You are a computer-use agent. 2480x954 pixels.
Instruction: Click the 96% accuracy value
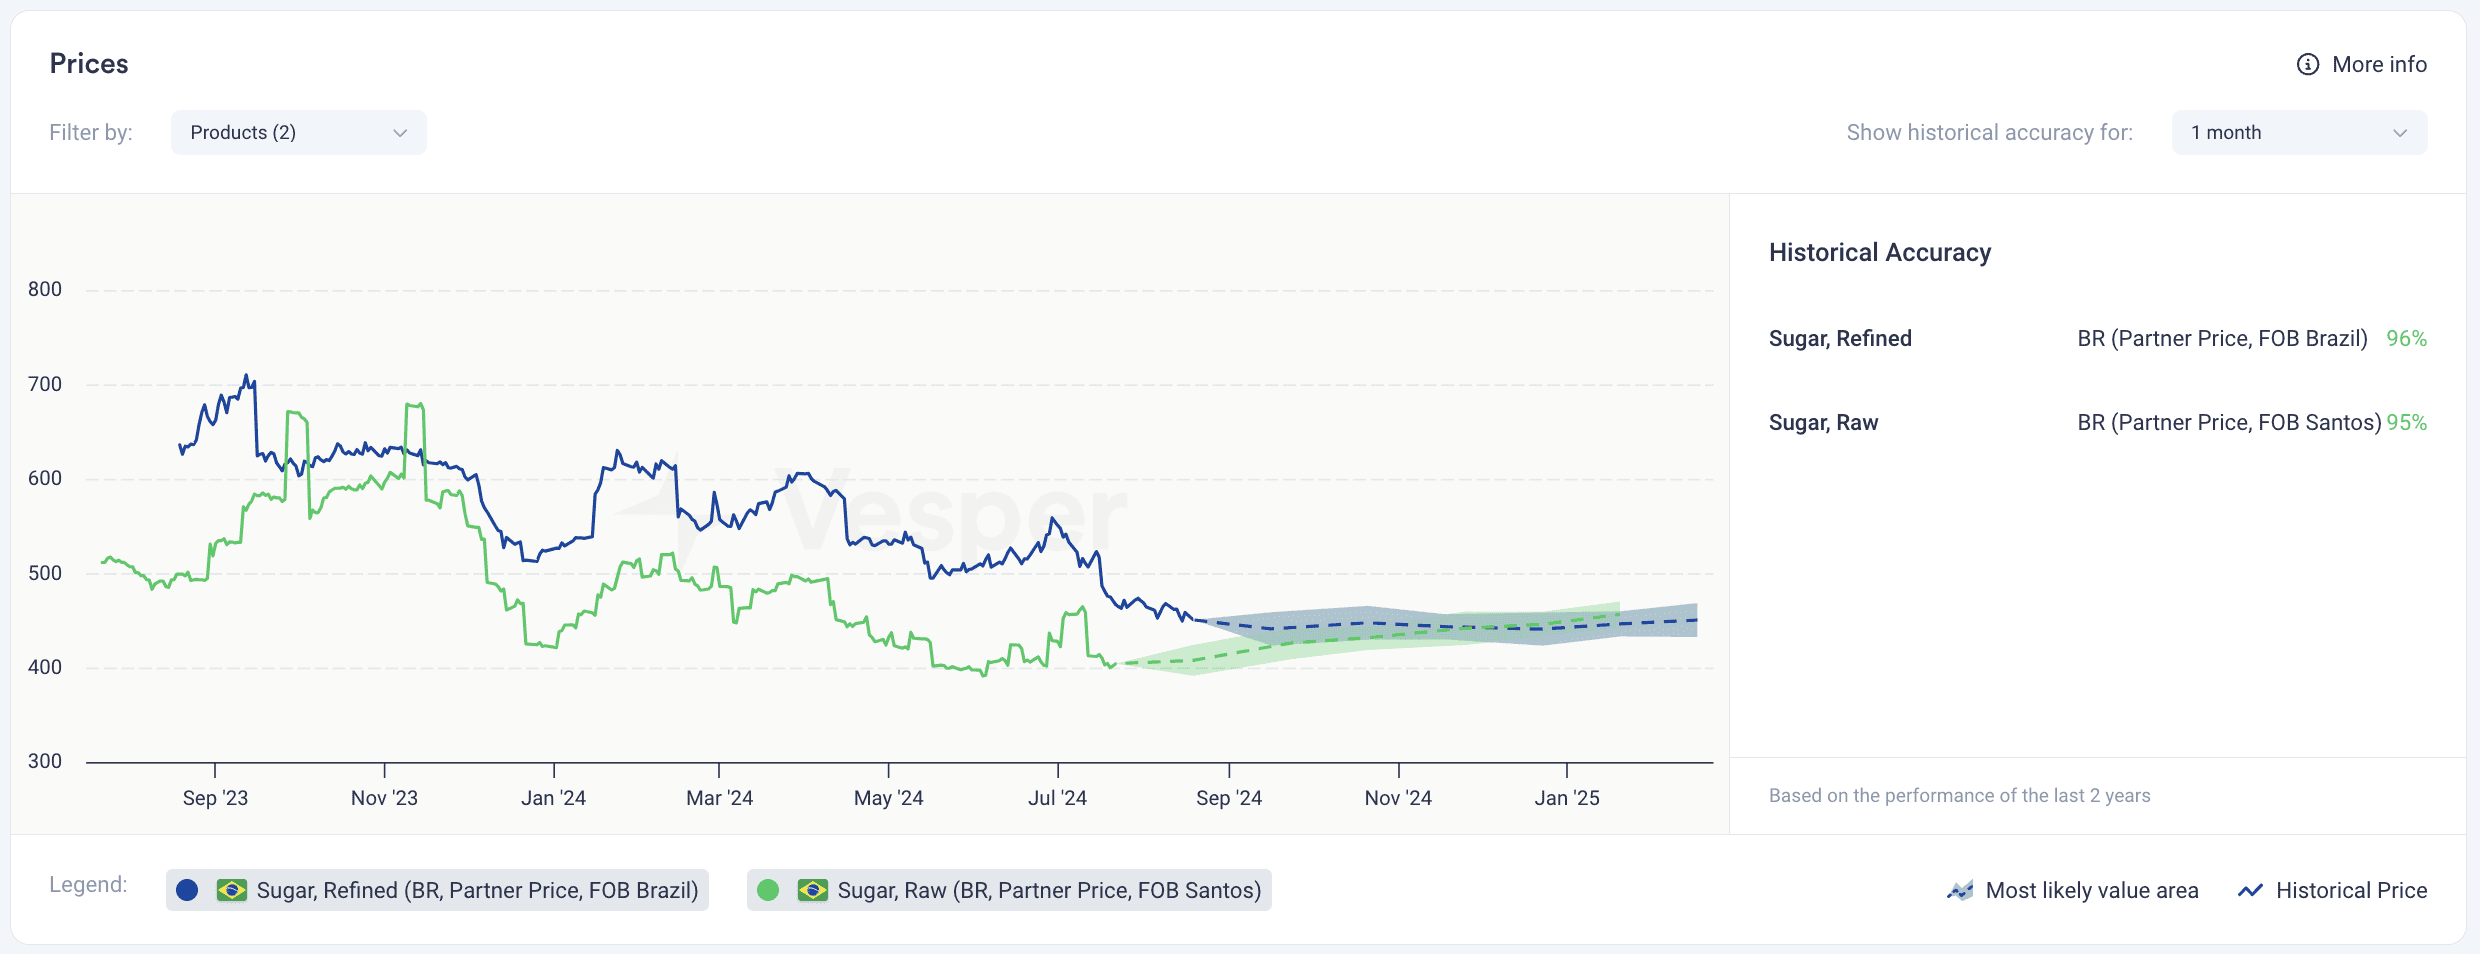pos(2407,339)
